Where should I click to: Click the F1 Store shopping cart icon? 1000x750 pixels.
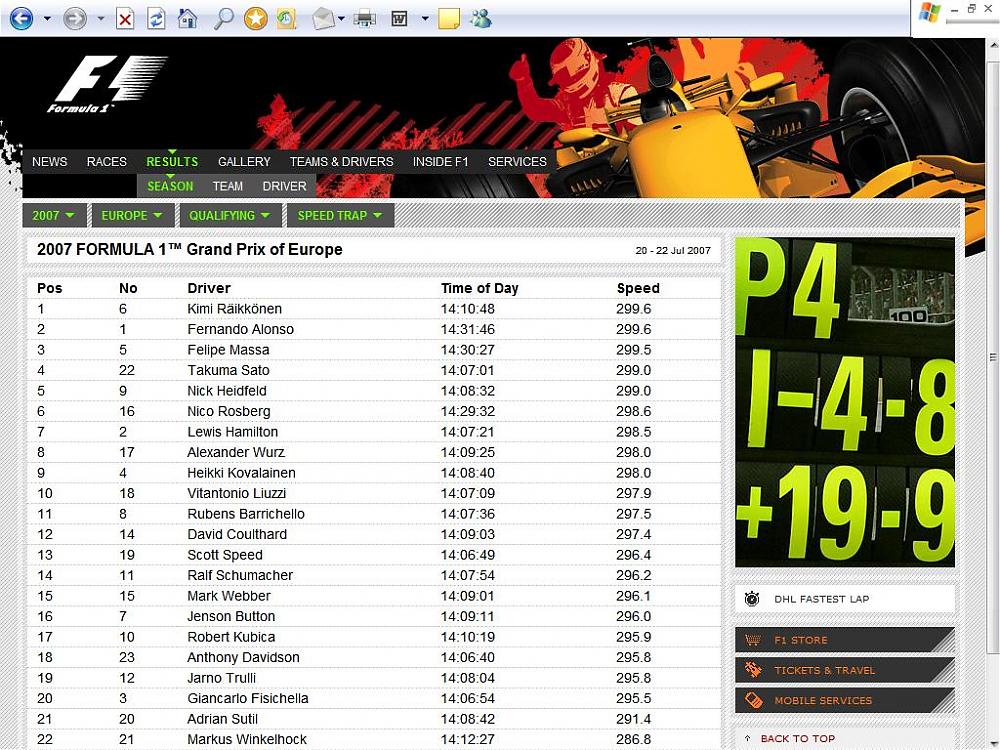[x=753, y=640]
